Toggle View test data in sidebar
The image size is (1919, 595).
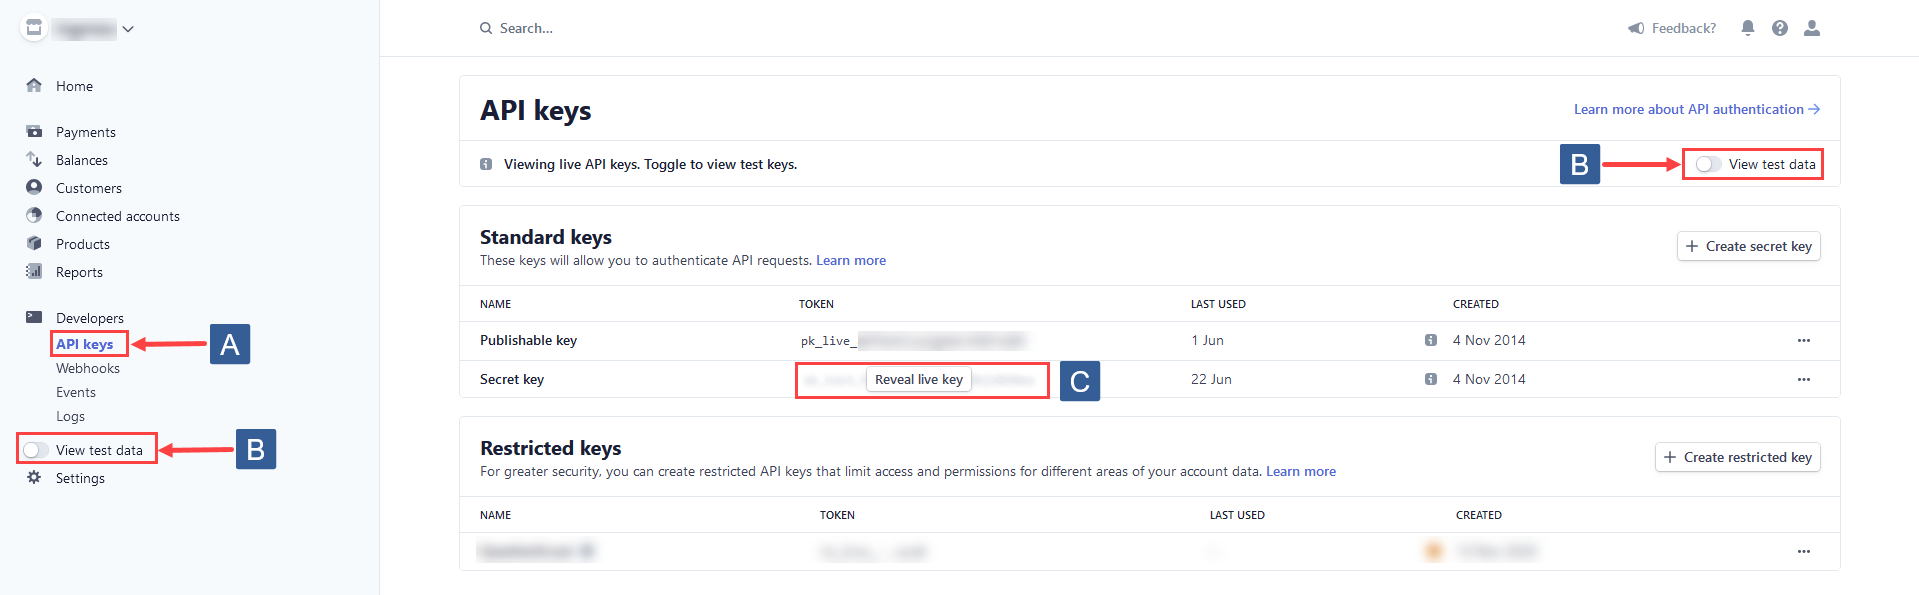click(x=36, y=450)
